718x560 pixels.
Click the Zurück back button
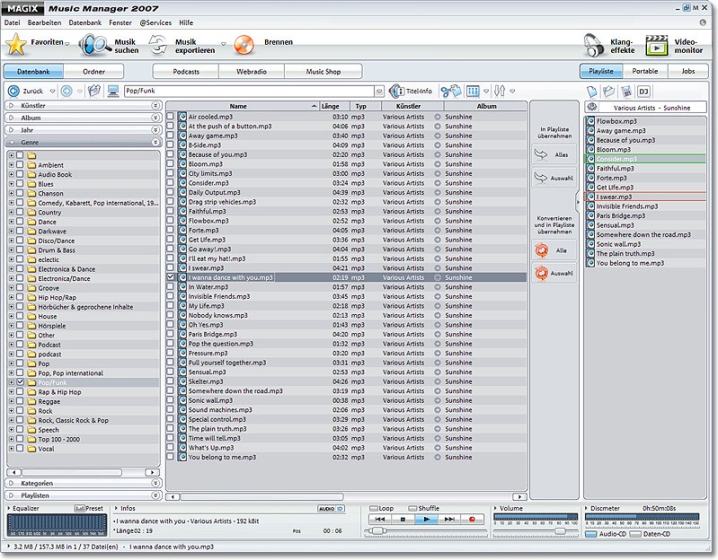(26, 91)
